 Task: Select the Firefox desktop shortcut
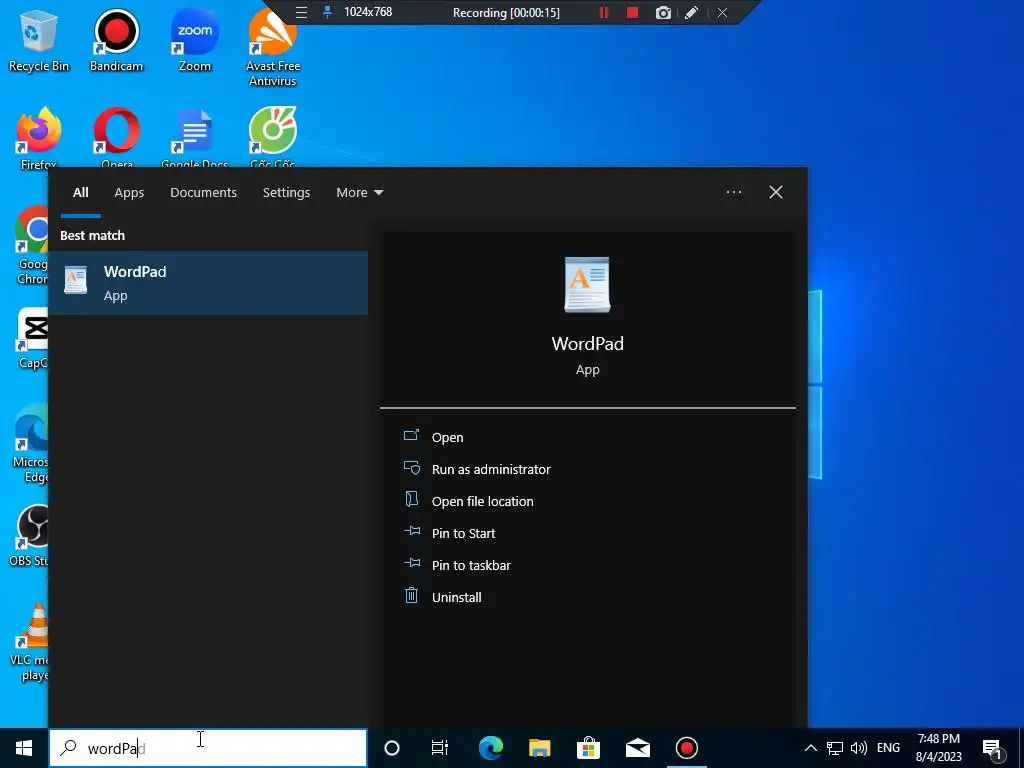39,137
